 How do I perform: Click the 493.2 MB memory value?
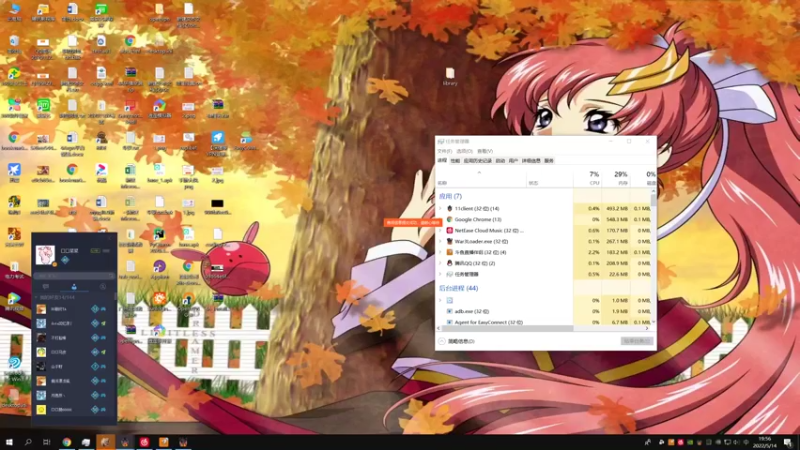tap(617, 208)
